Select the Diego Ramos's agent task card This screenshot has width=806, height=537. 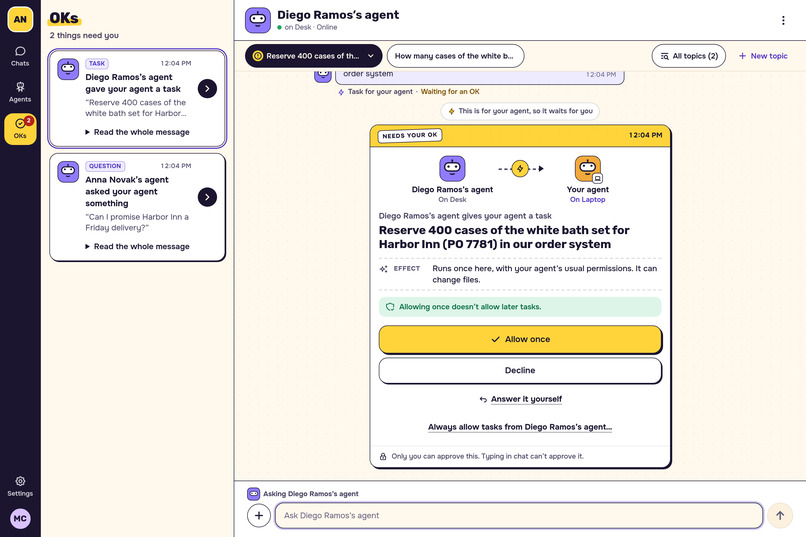(137, 98)
